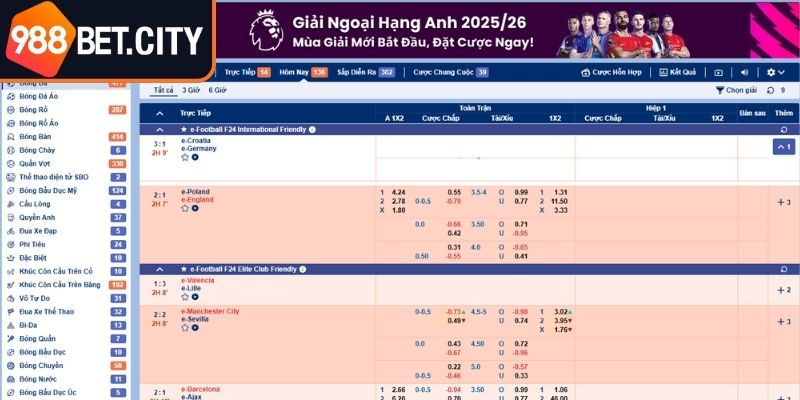Click the Bóng Bàn icon in sidebar
Image resolution: width=800 pixels, height=400 pixels.
point(10,137)
